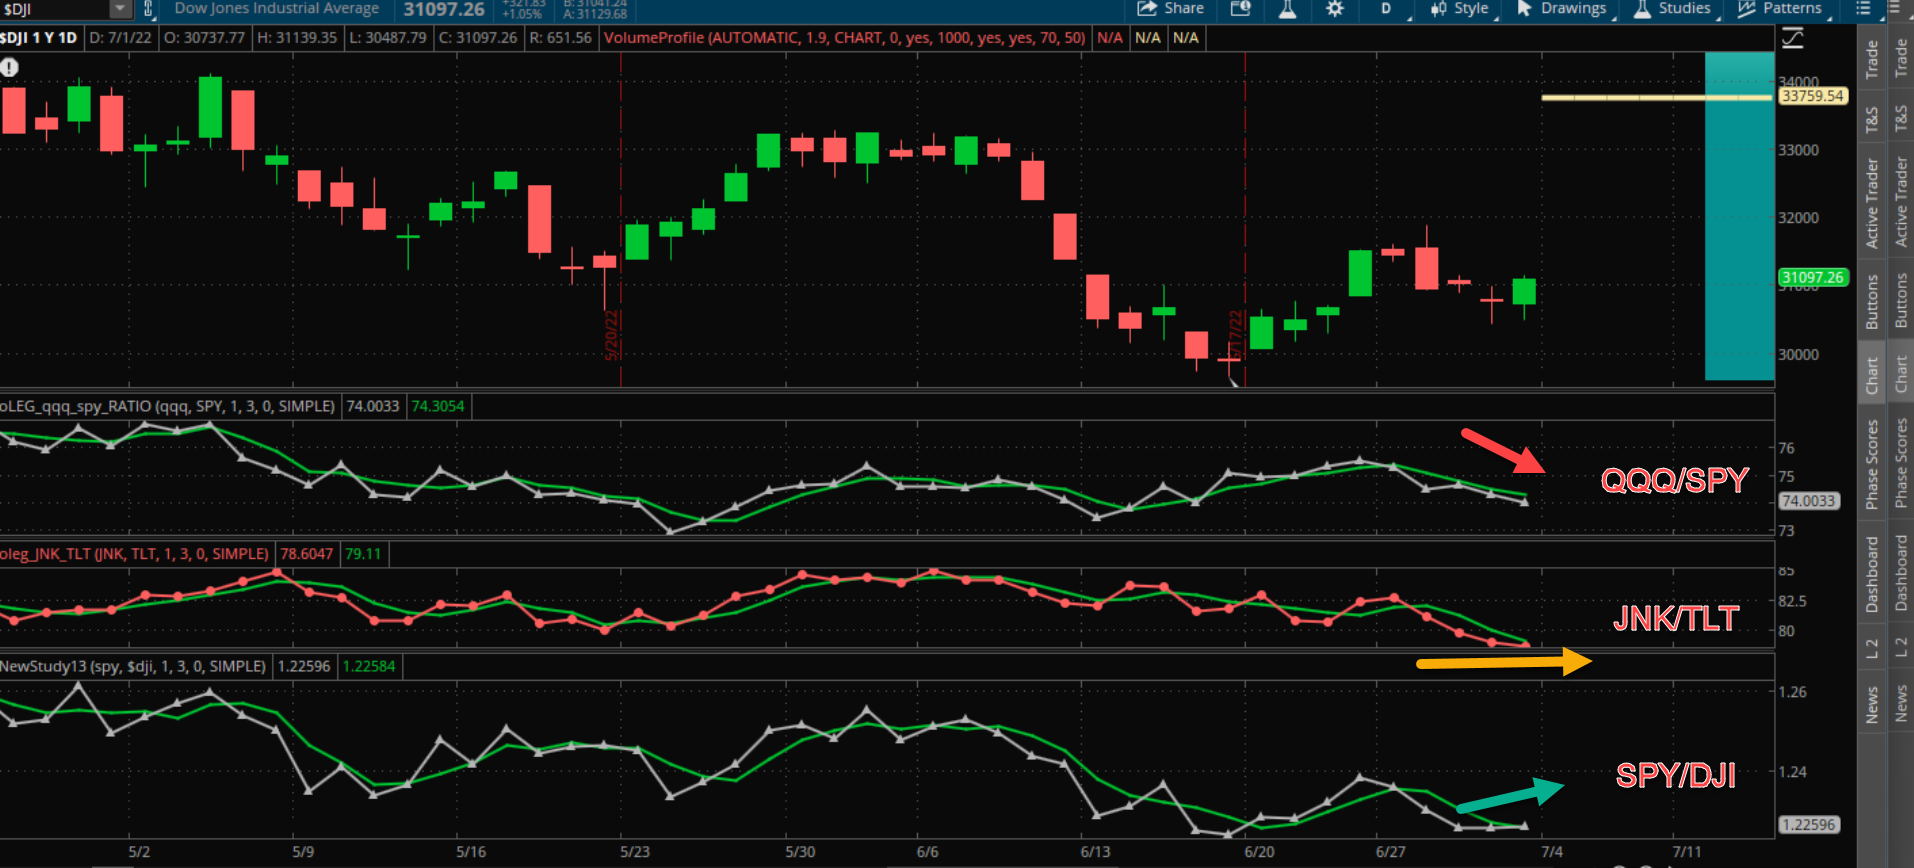Click the calendar-clock icon next to Share
The height and width of the screenshot is (868, 1914).
click(1240, 9)
